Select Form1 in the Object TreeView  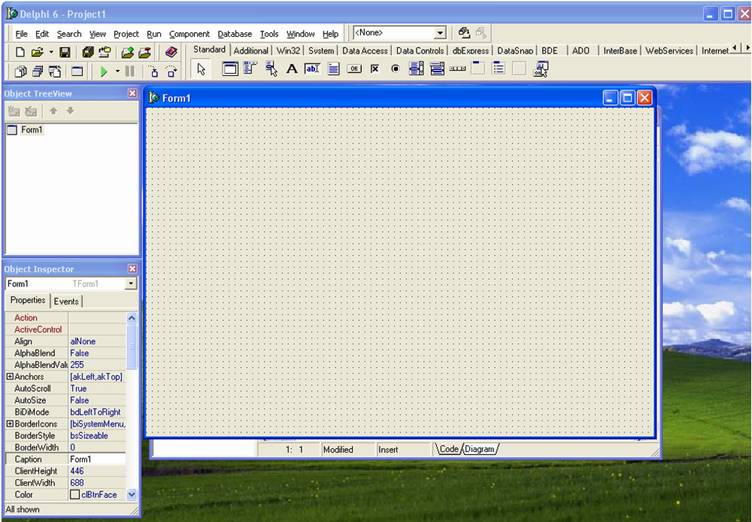pyautogui.click(x=31, y=130)
